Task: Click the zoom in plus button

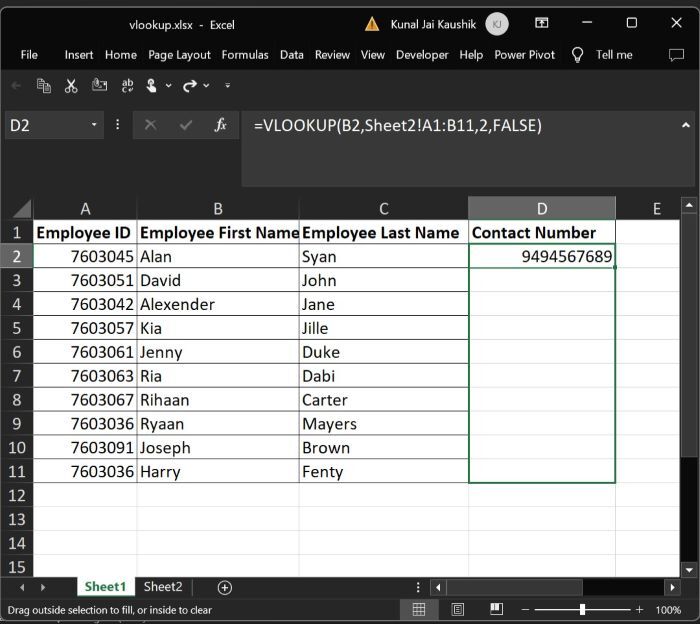Action: click(x=639, y=609)
